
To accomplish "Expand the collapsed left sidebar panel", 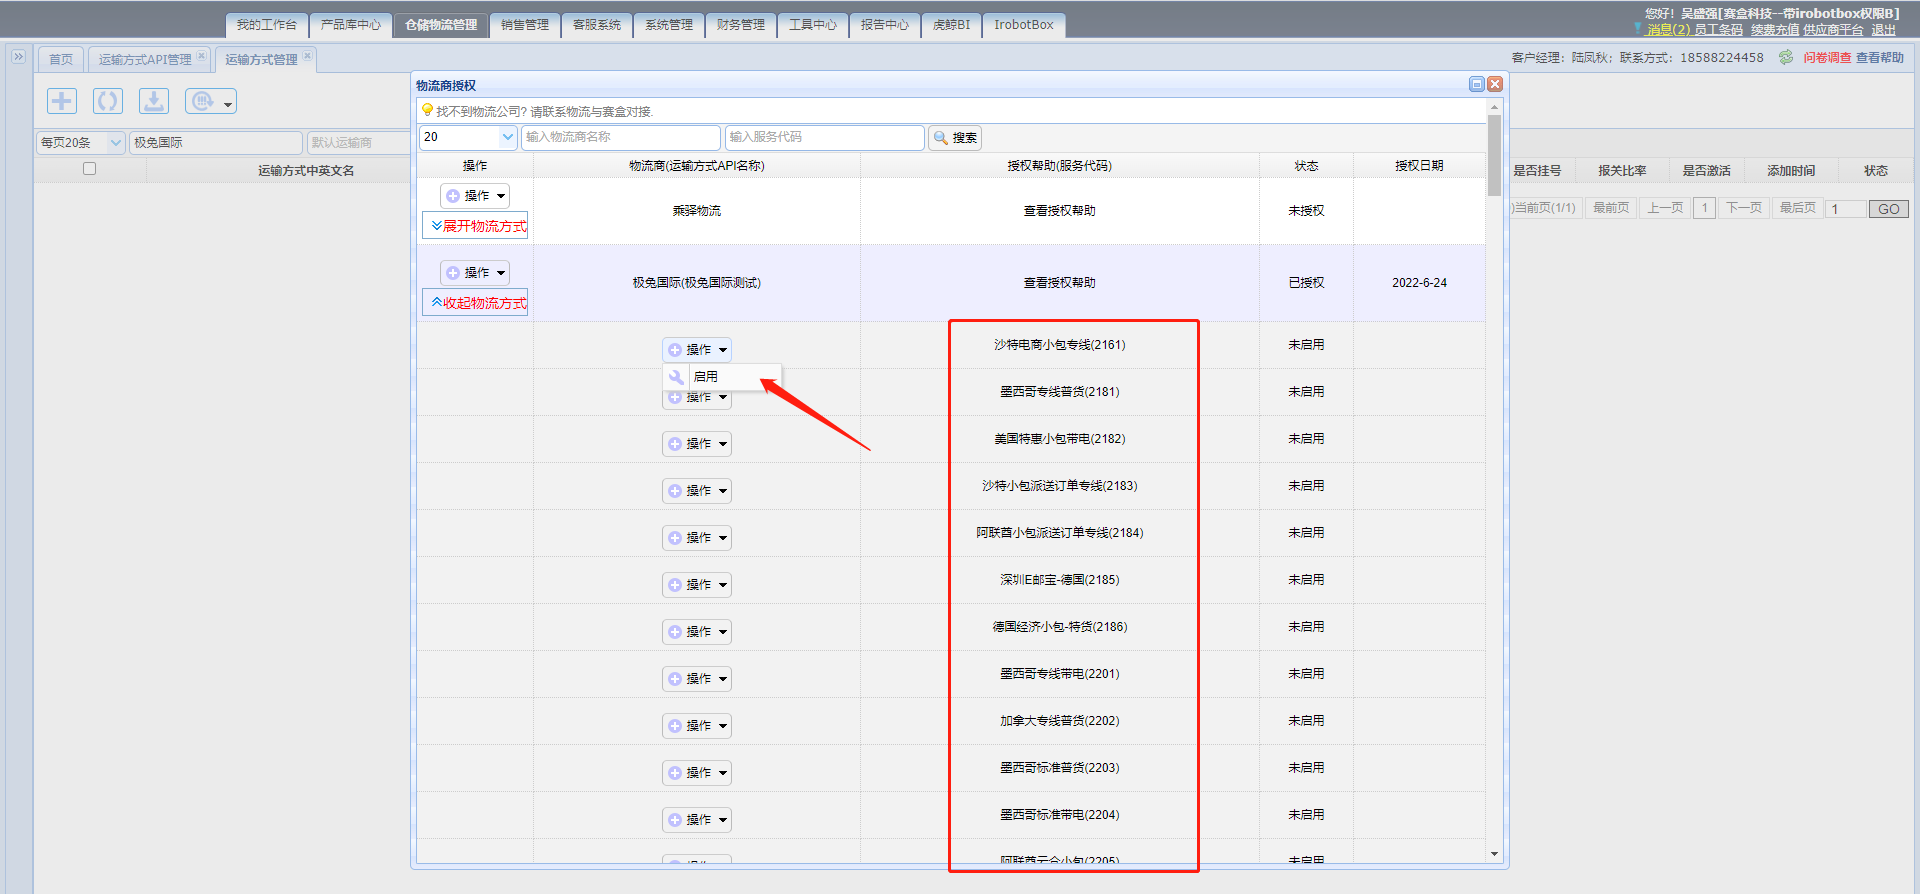I will pos(18,57).
